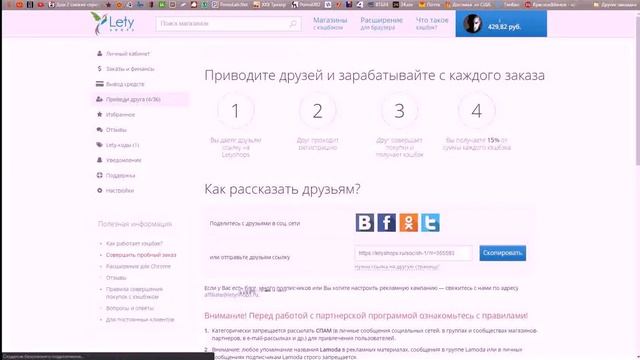Open Уведомления bell icon
The width and height of the screenshot is (640, 360).
coord(99,160)
